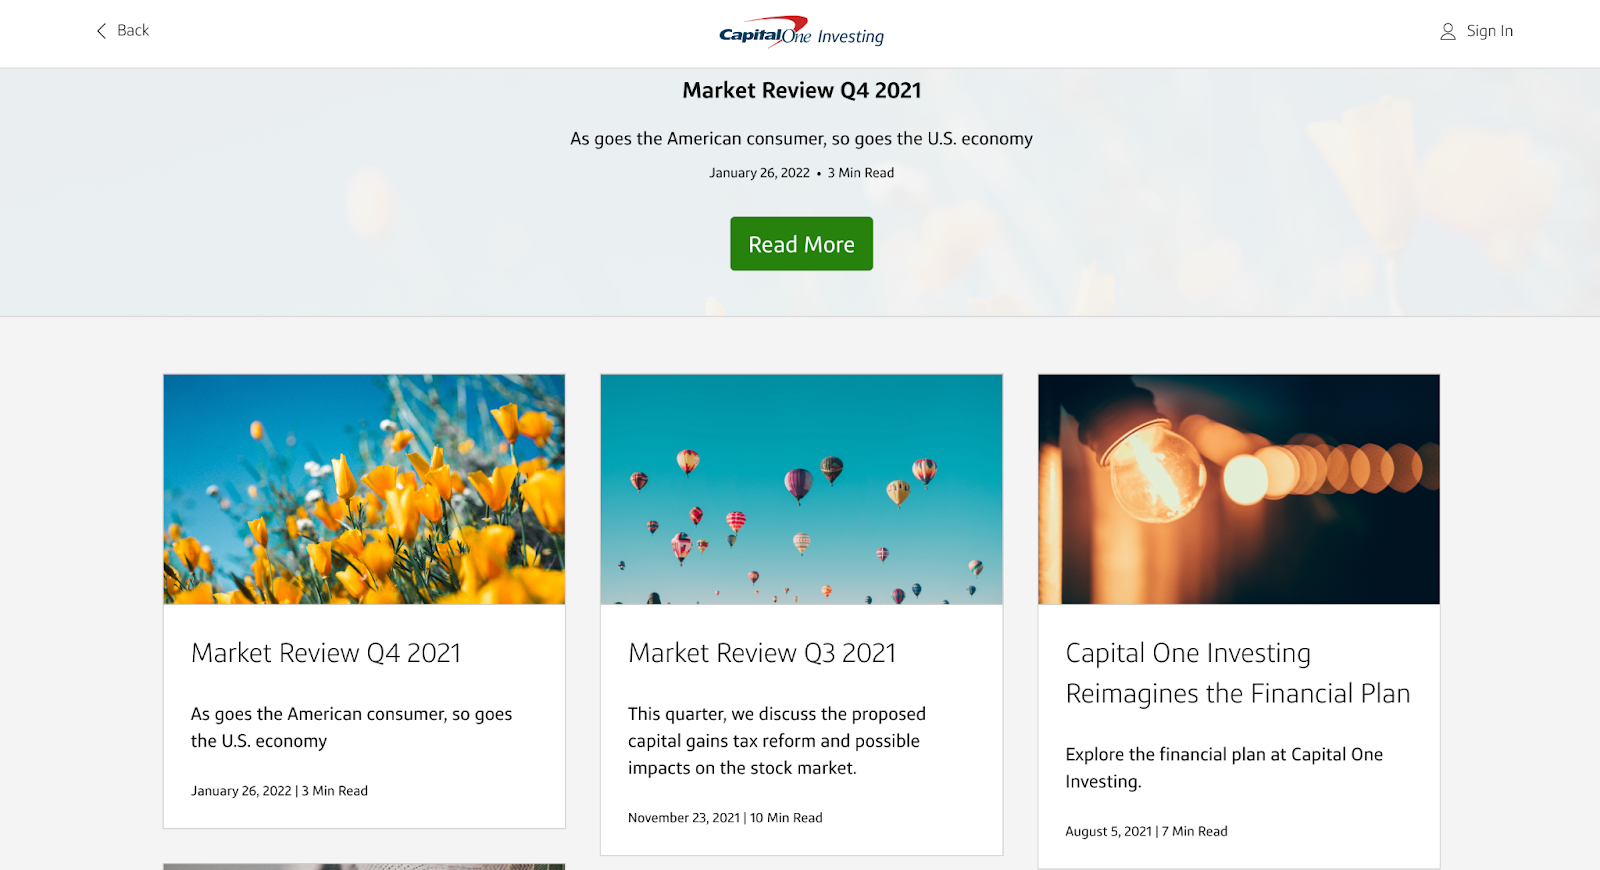Click the hero 3 Min Read label
The height and width of the screenshot is (870, 1600).
pyautogui.click(x=861, y=173)
